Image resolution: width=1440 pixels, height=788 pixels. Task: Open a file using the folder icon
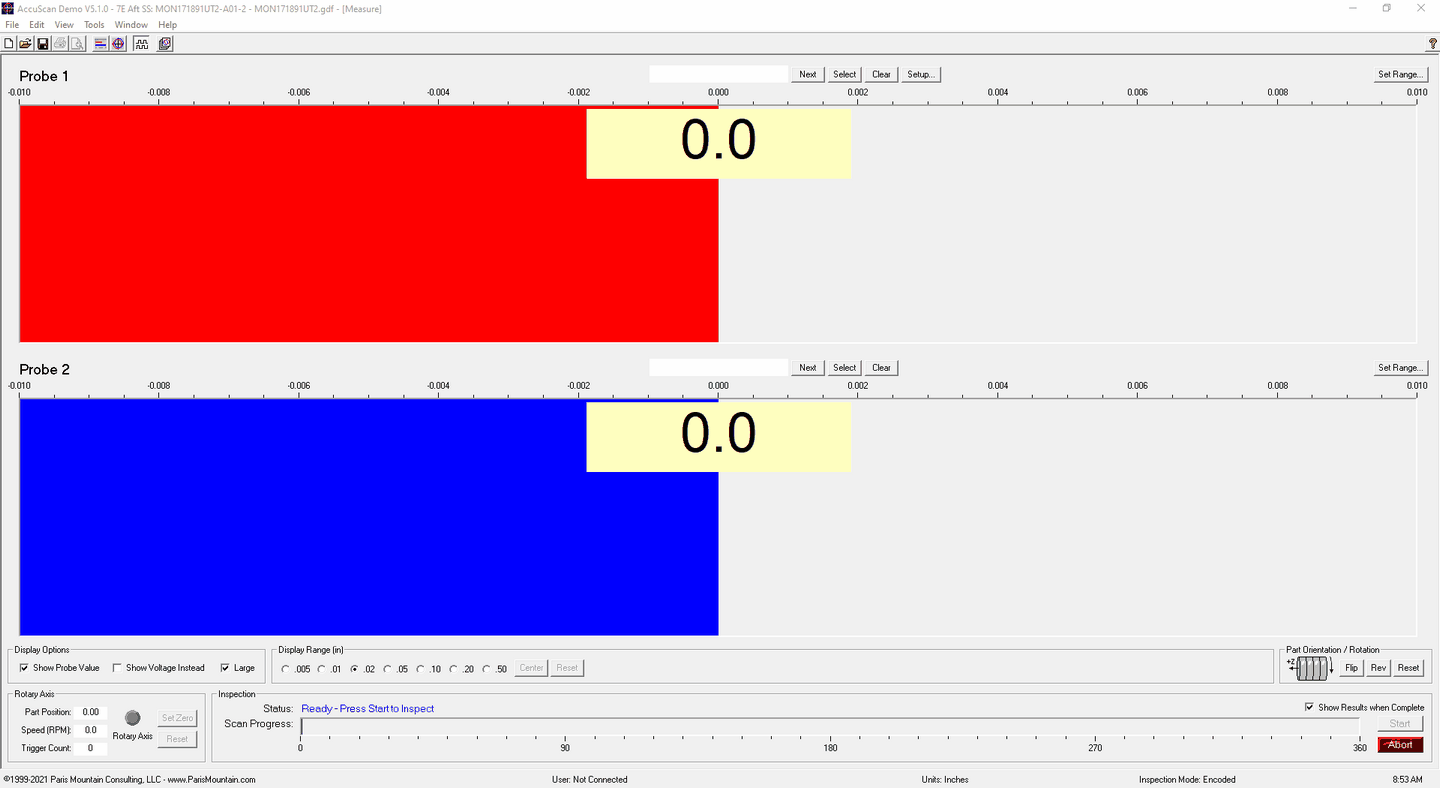point(25,44)
